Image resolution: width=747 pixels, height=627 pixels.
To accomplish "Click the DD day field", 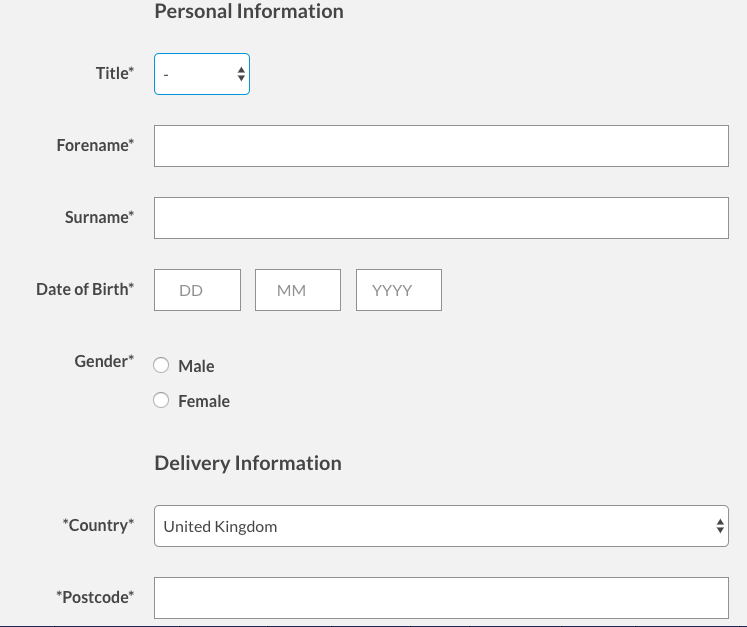I will click(x=197, y=290).
